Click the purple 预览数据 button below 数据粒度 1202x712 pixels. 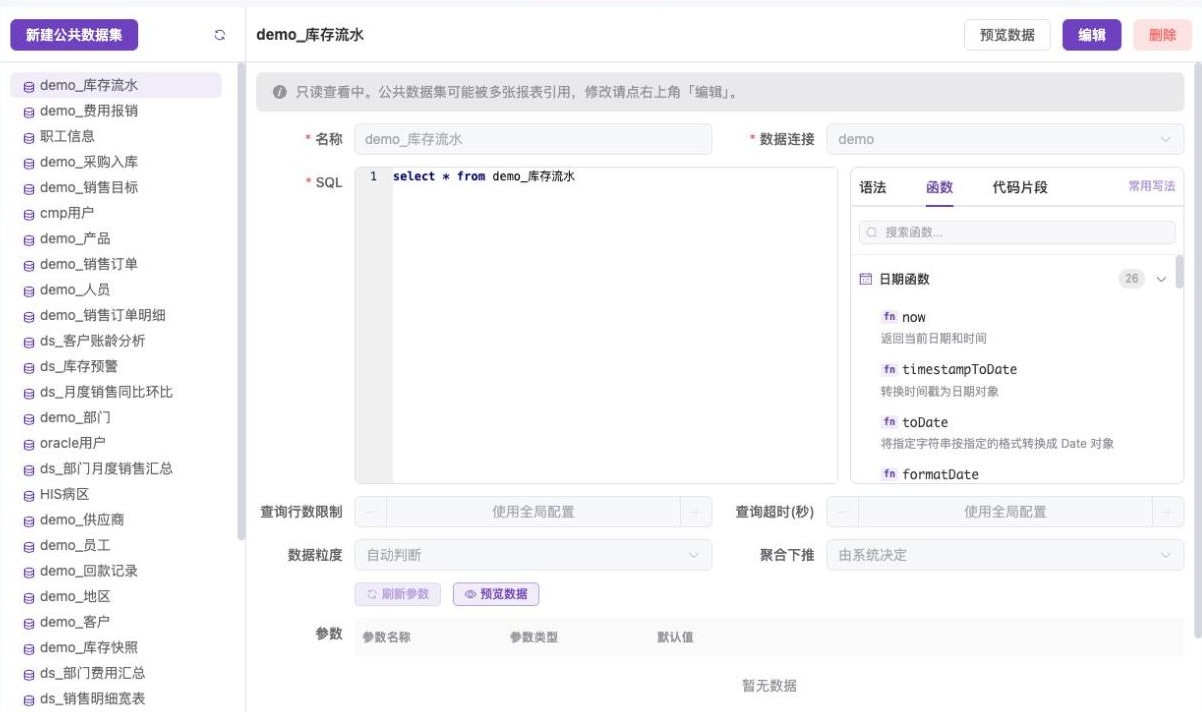(x=496, y=594)
